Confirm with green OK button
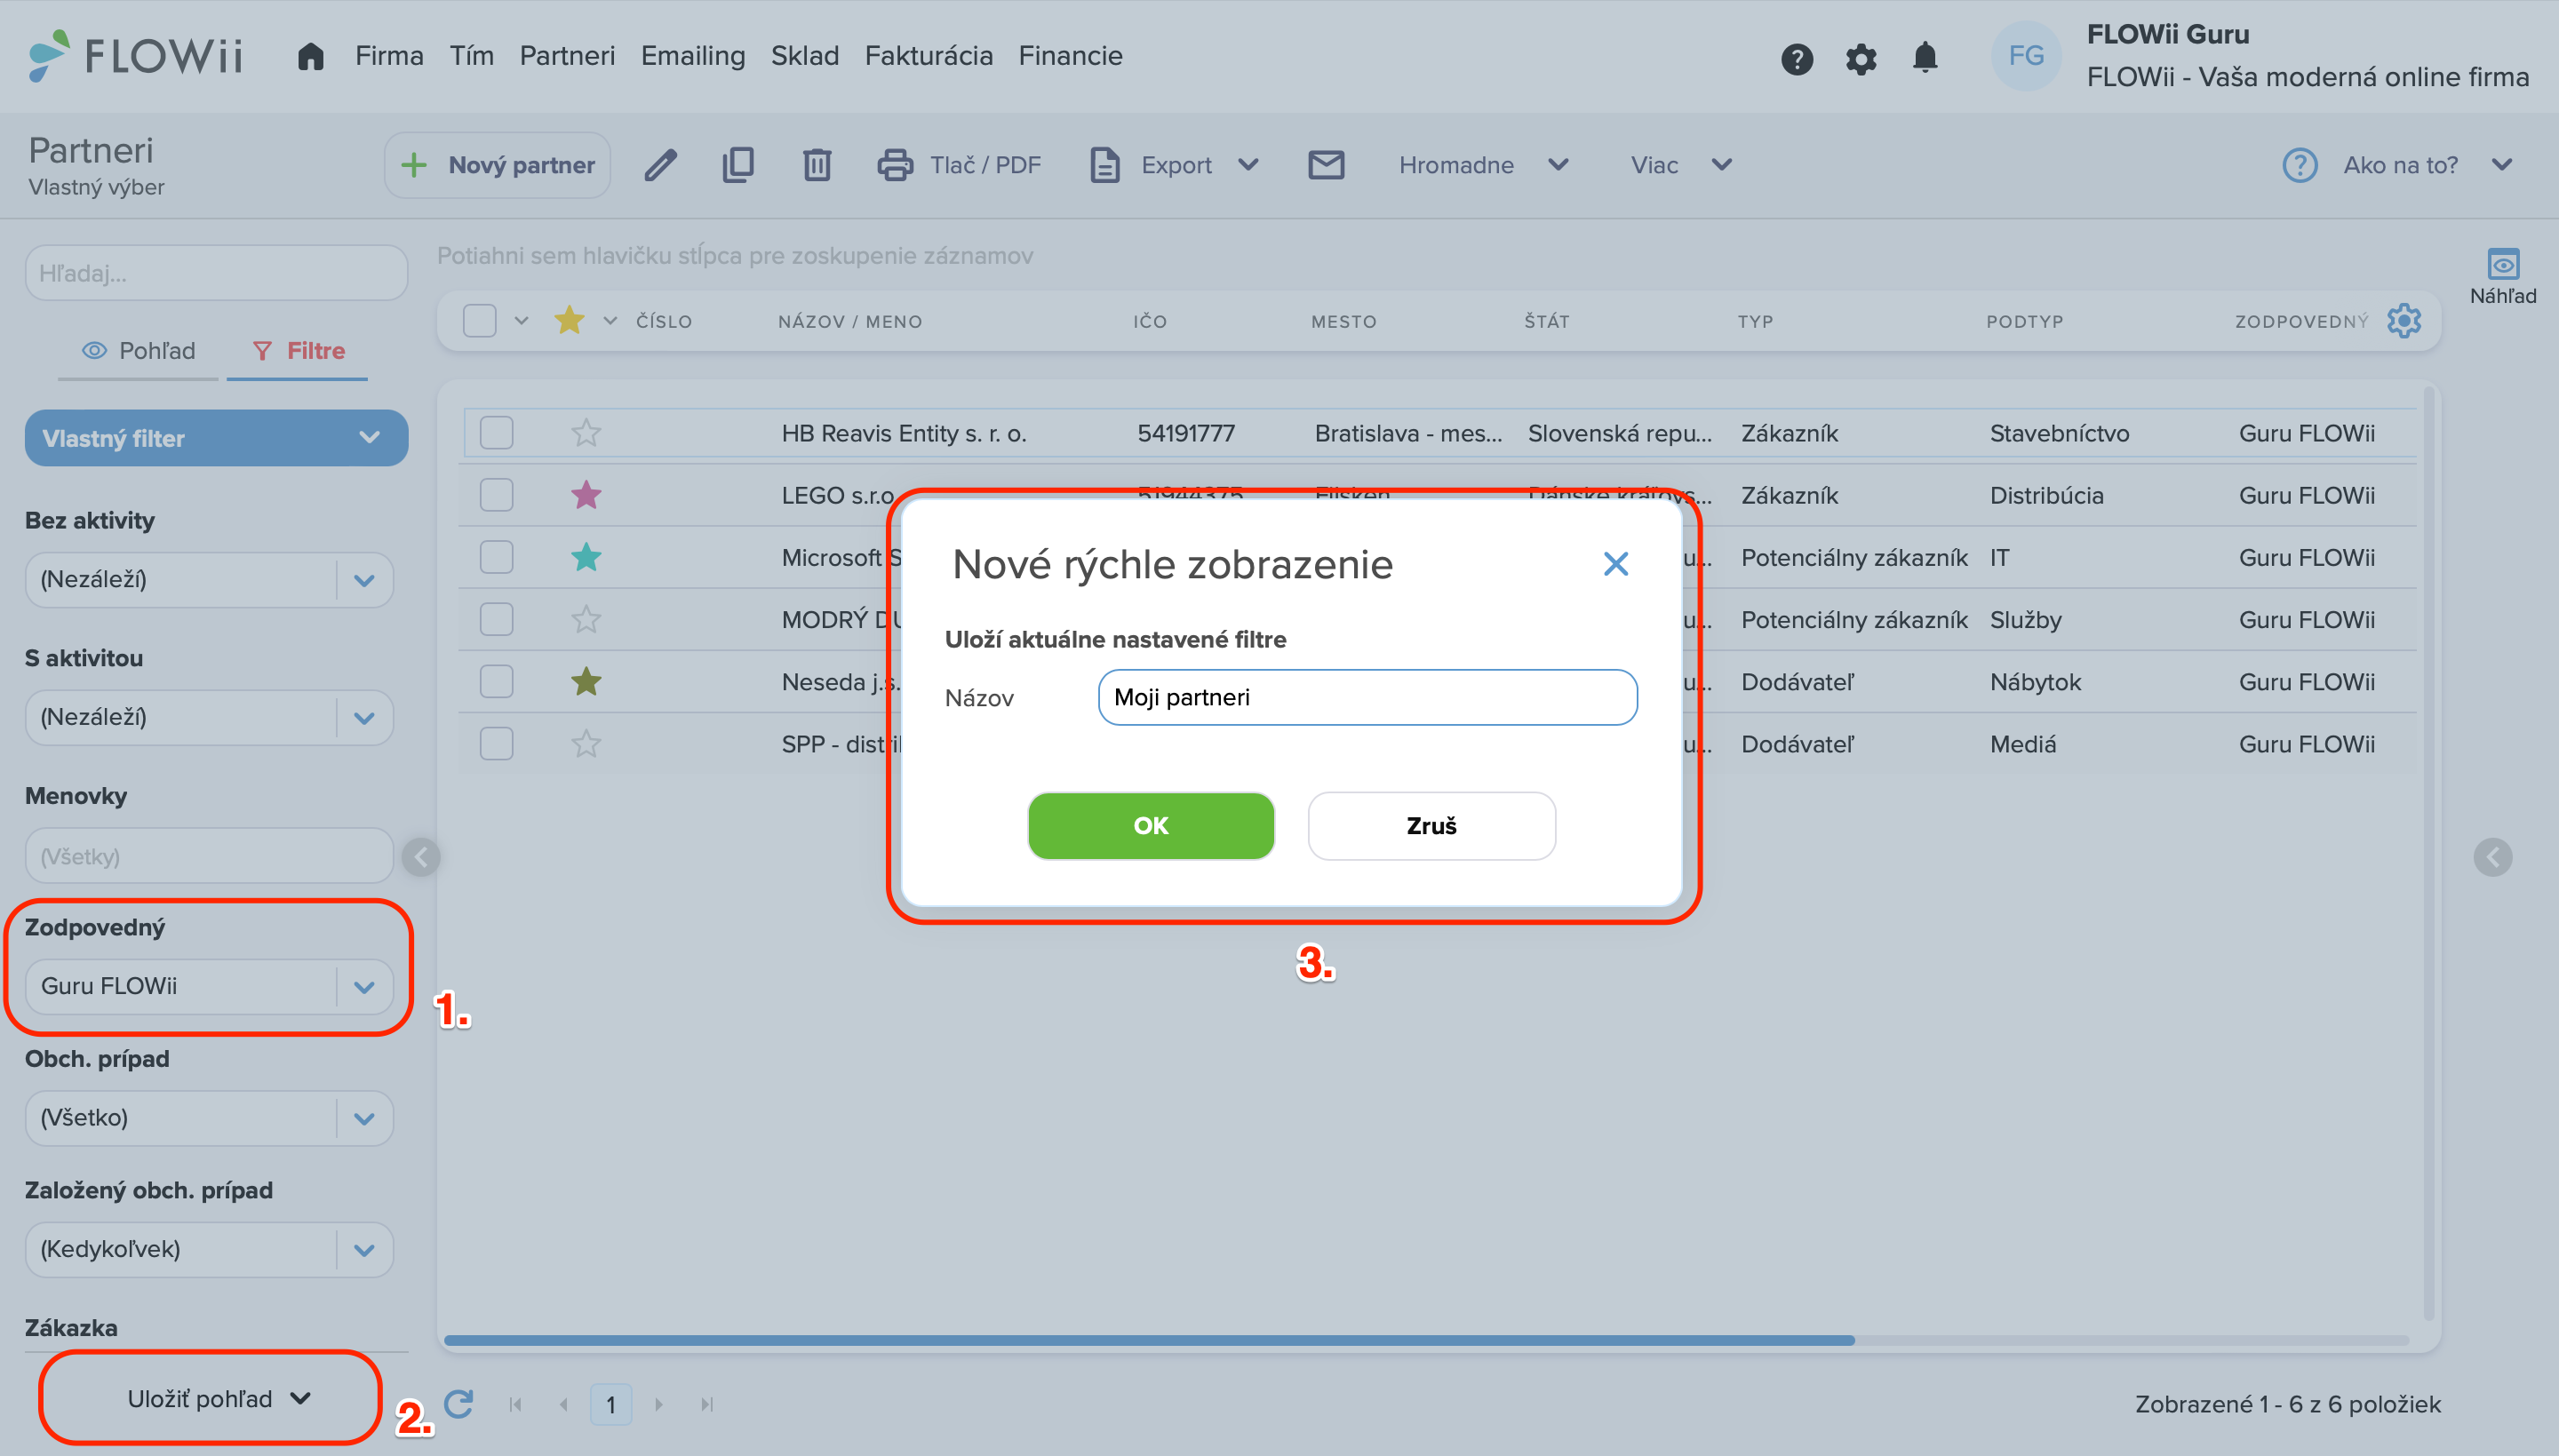This screenshot has width=2559, height=1456. [x=1150, y=826]
